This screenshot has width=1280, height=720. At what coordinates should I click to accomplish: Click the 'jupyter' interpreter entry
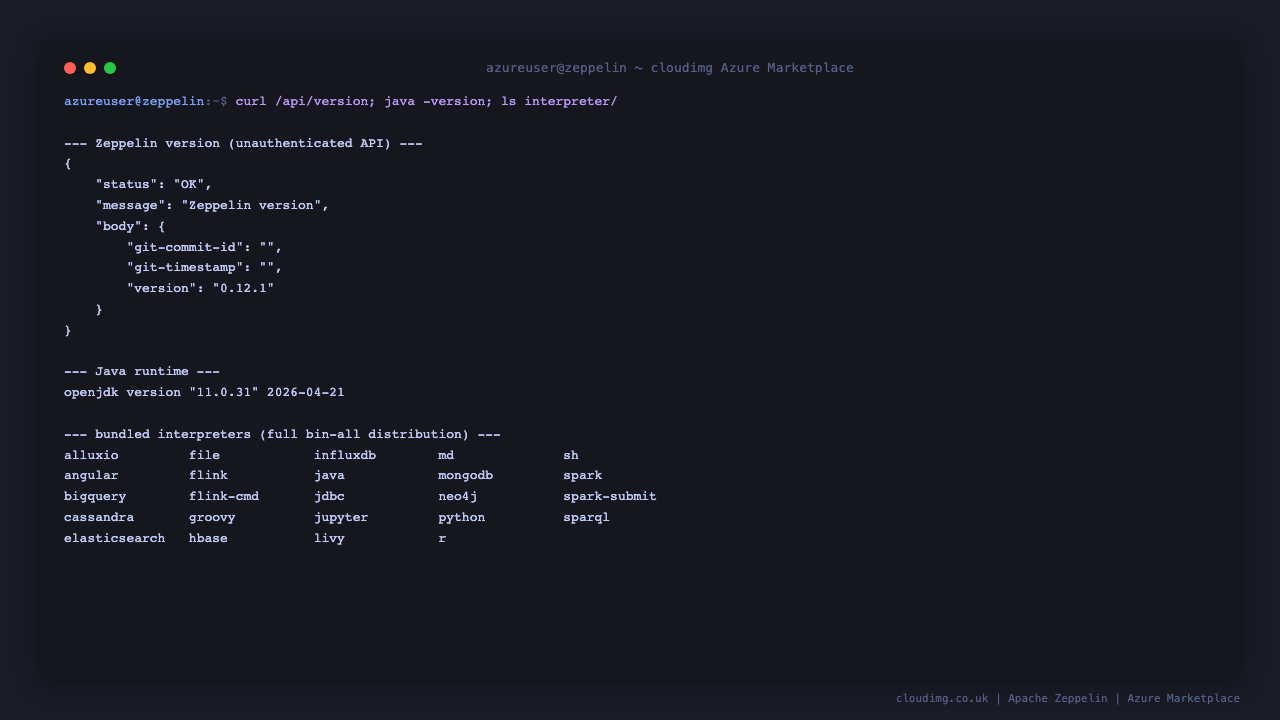(x=341, y=517)
